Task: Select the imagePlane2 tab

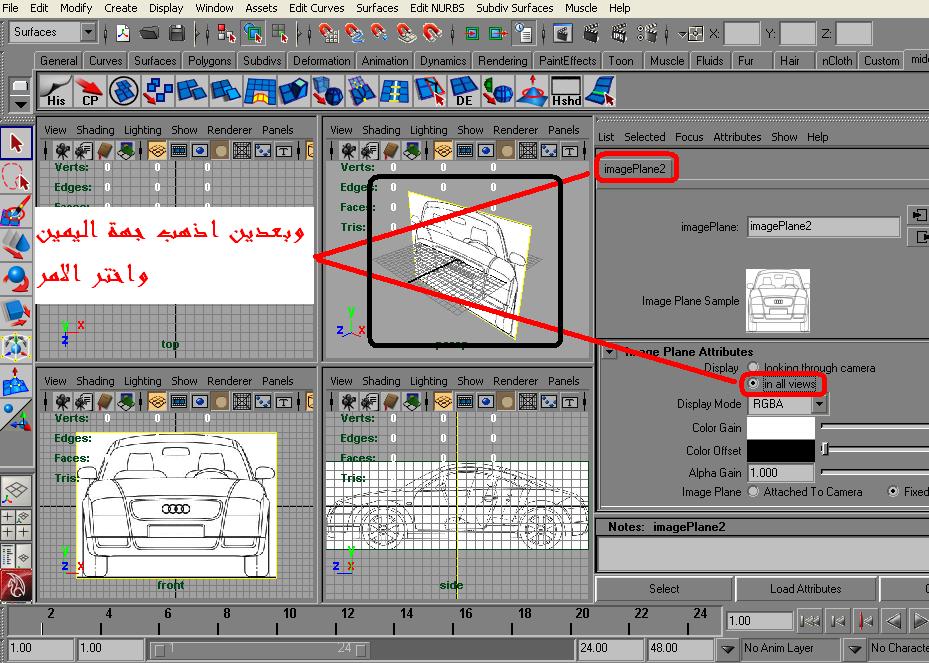Action: (635, 169)
